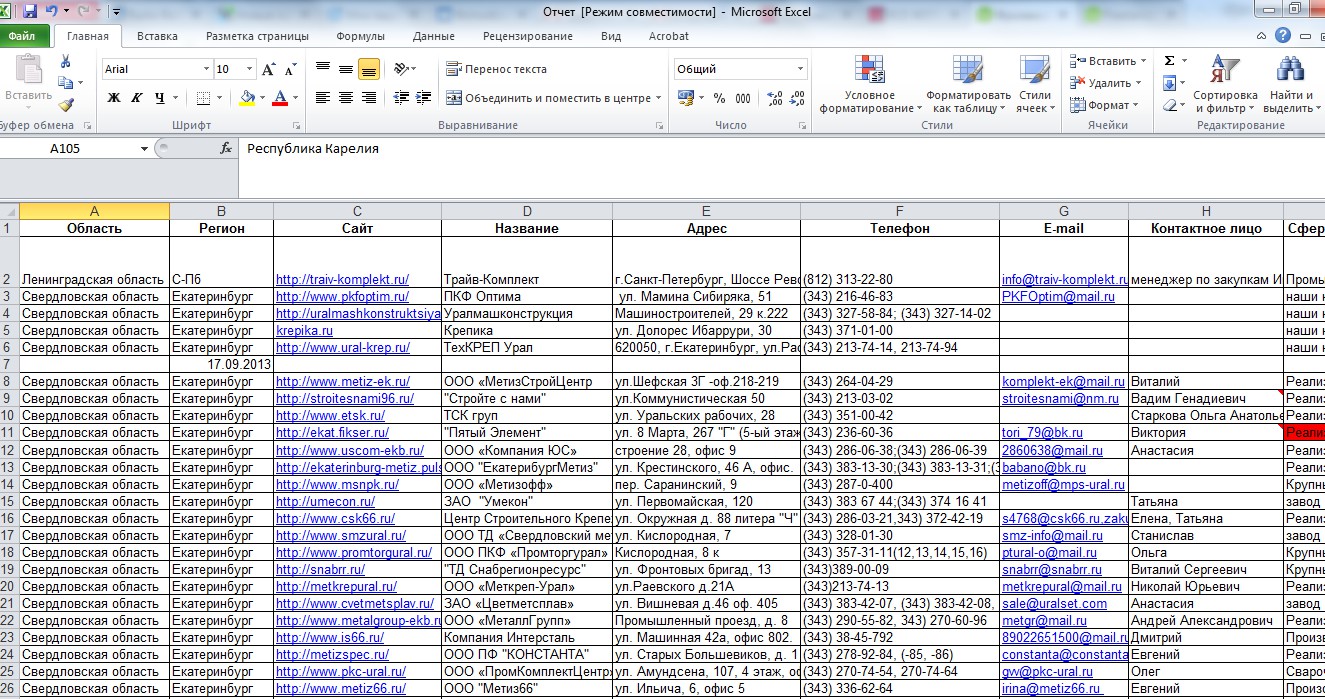The height and width of the screenshot is (699, 1325).
Task: Decrease cell indent
Action: click(400, 98)
